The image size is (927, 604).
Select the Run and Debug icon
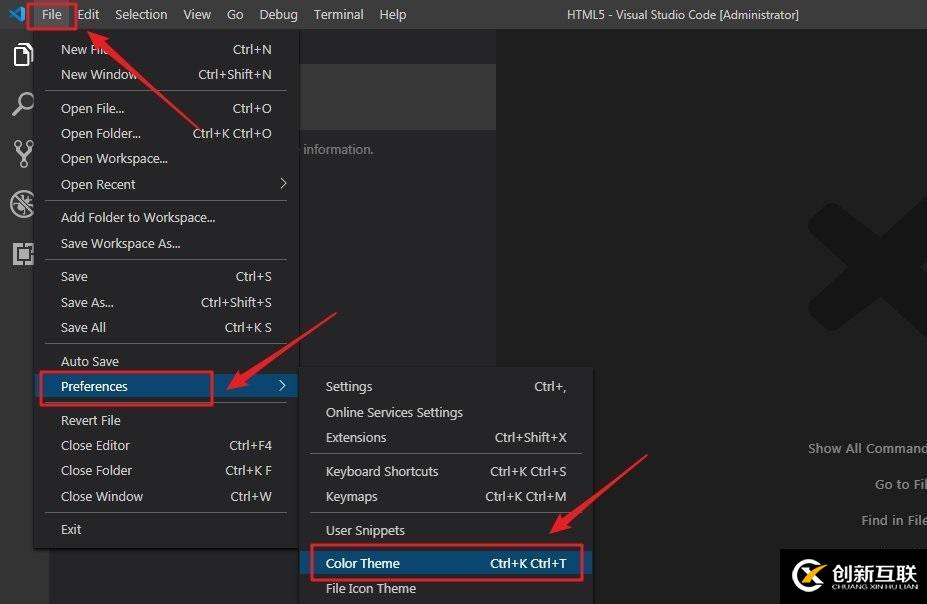click(x=22, y=203)
